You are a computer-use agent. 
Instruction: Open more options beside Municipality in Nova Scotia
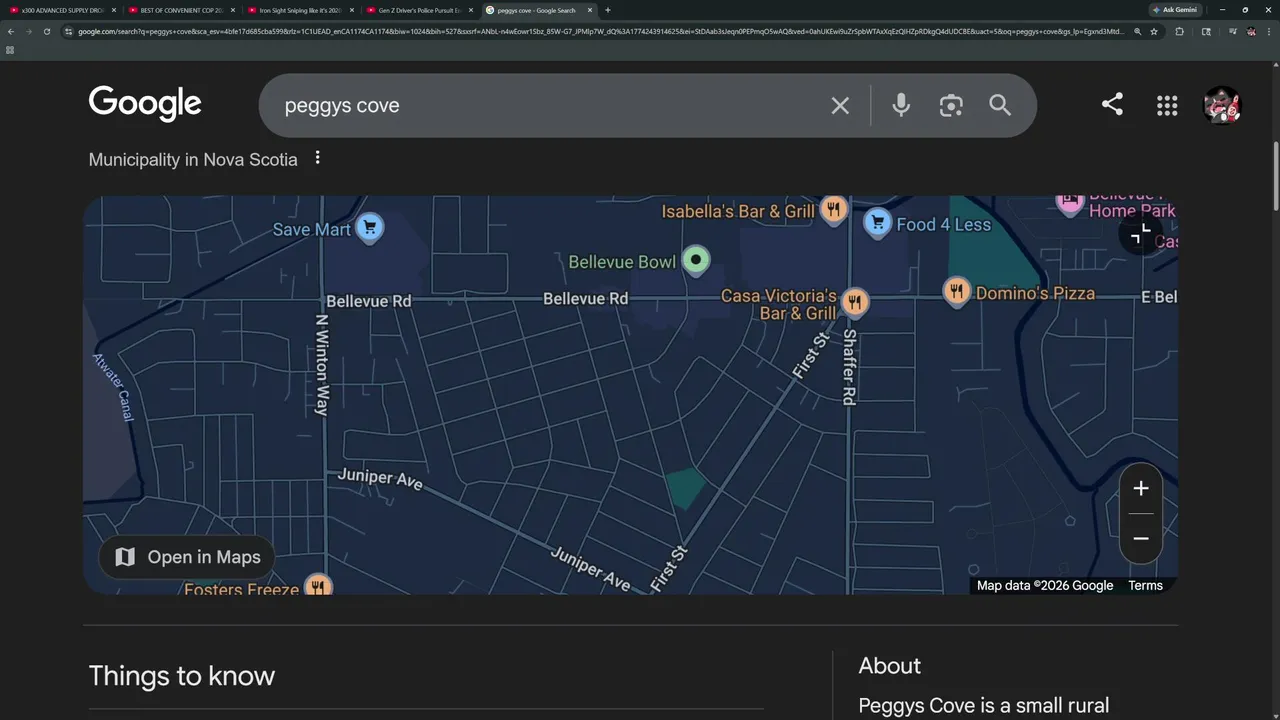tap(318, 158)
